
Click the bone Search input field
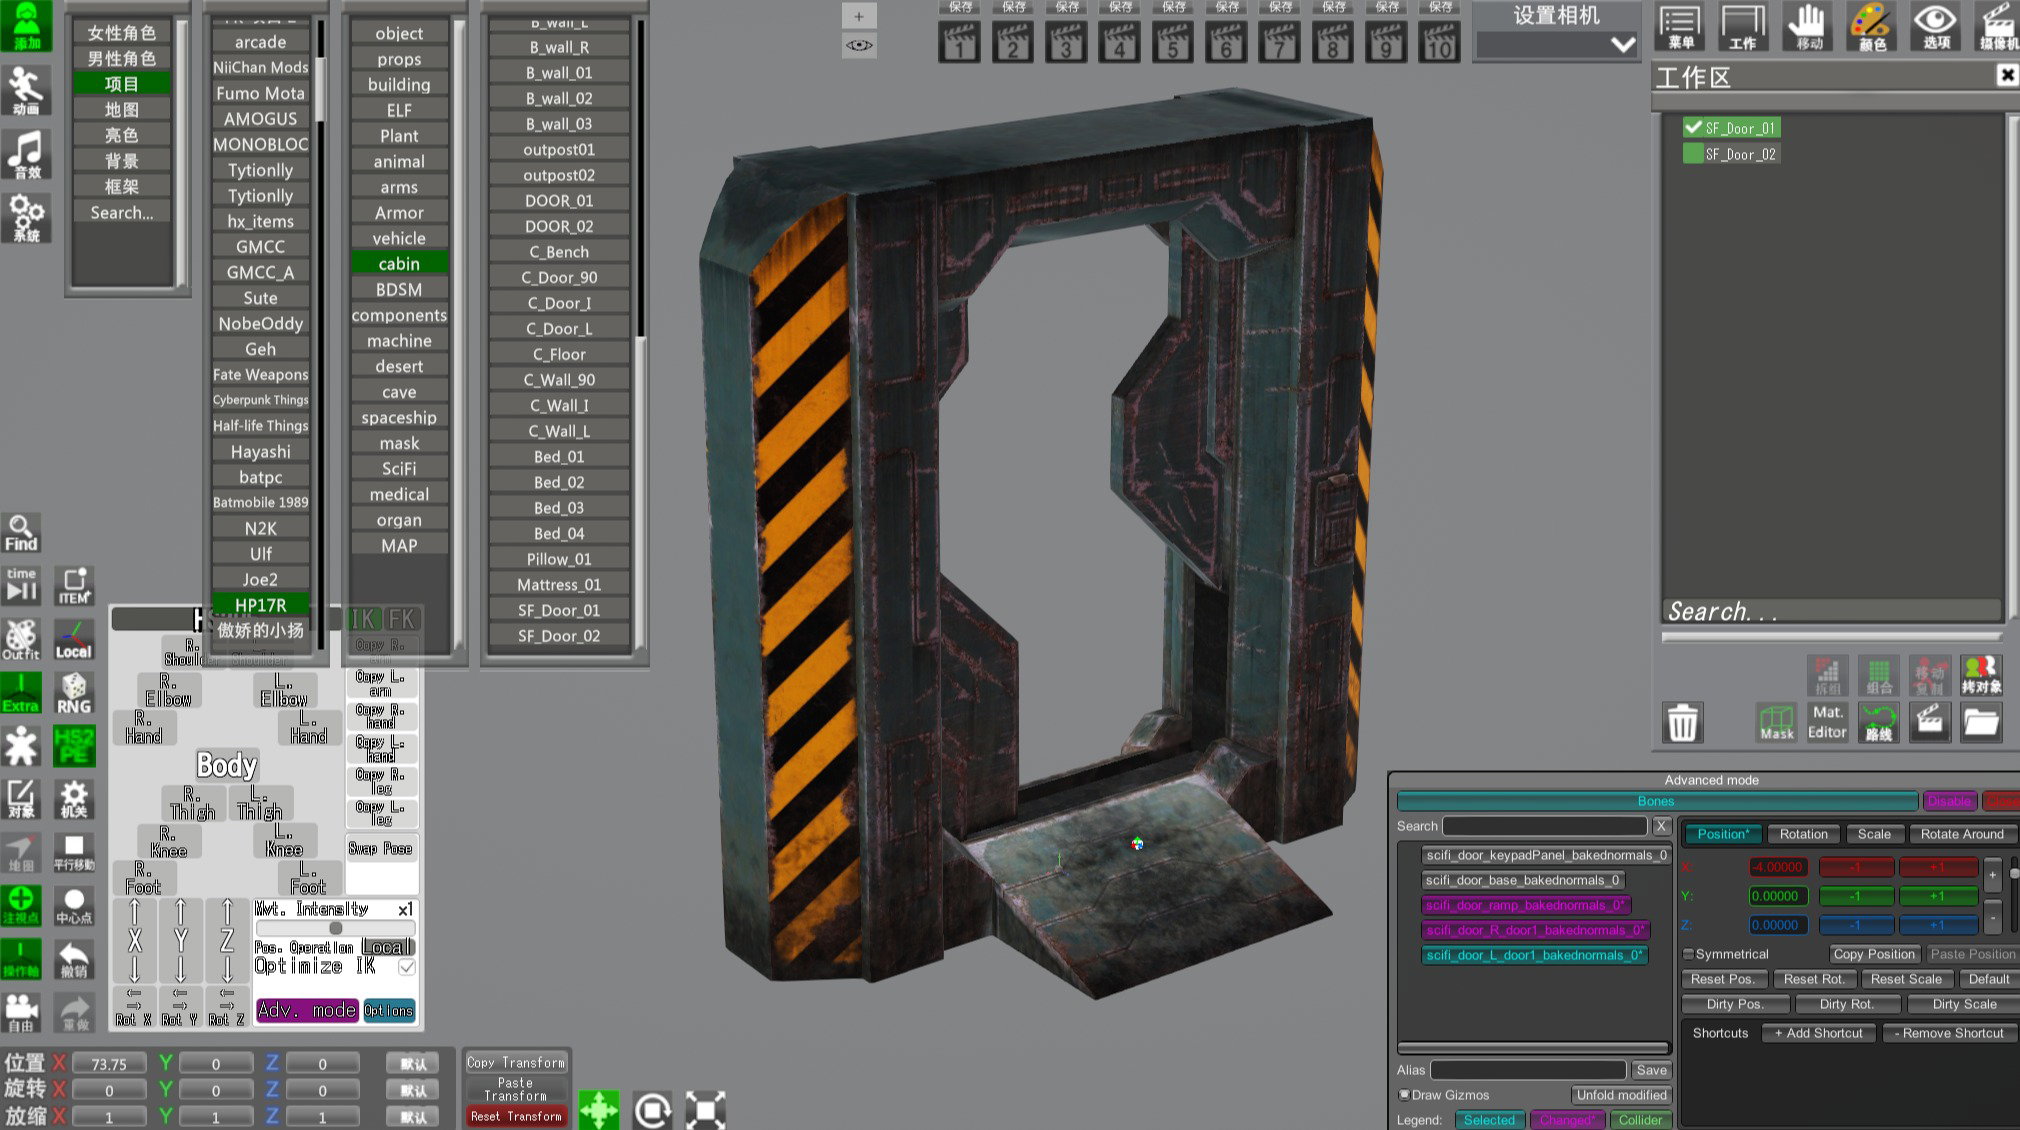(1545, 826)
